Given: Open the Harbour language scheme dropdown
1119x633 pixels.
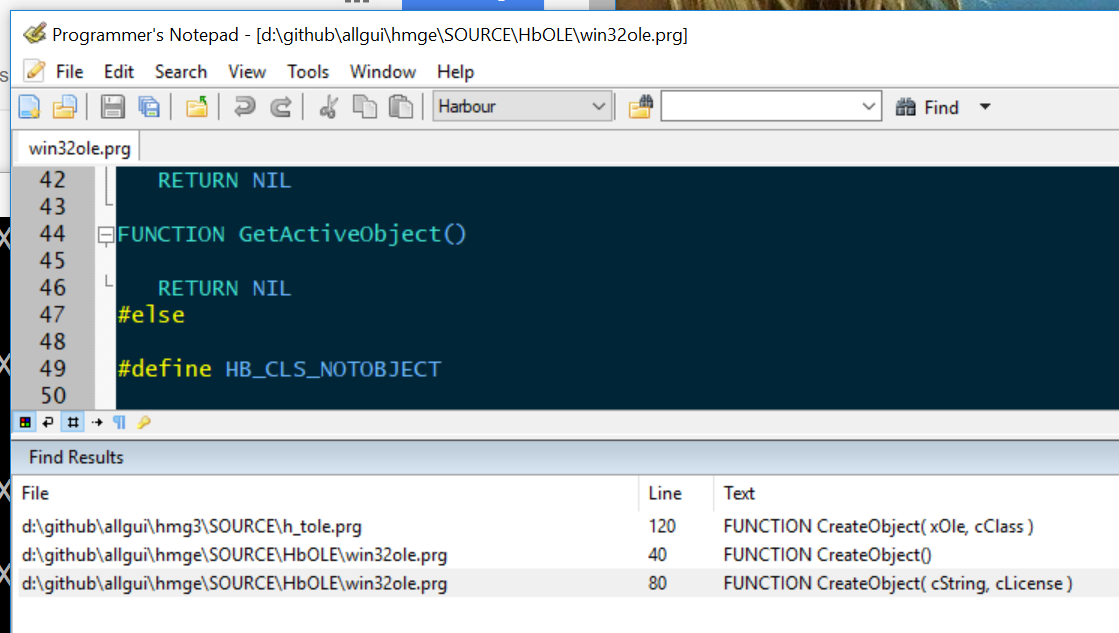Looking at the screenshot, I should (x=522, y=106).
